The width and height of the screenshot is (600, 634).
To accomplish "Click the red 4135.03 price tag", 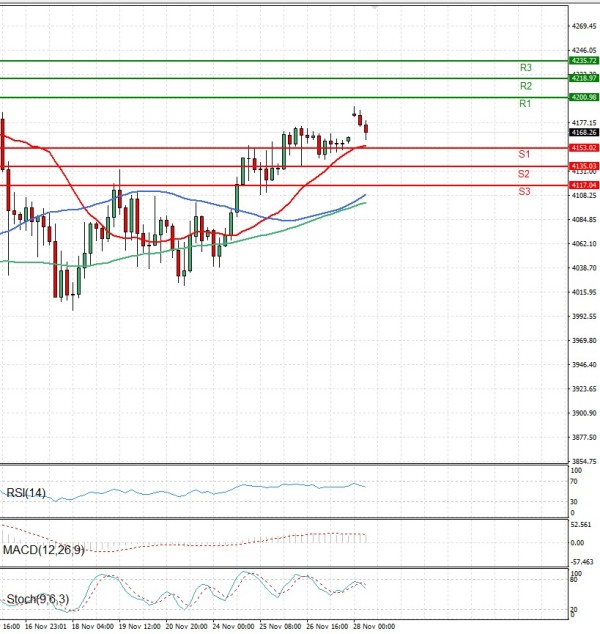I will tap(583, 166).
